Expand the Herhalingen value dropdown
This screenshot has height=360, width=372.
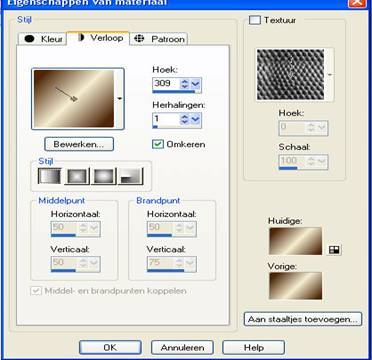195,119
